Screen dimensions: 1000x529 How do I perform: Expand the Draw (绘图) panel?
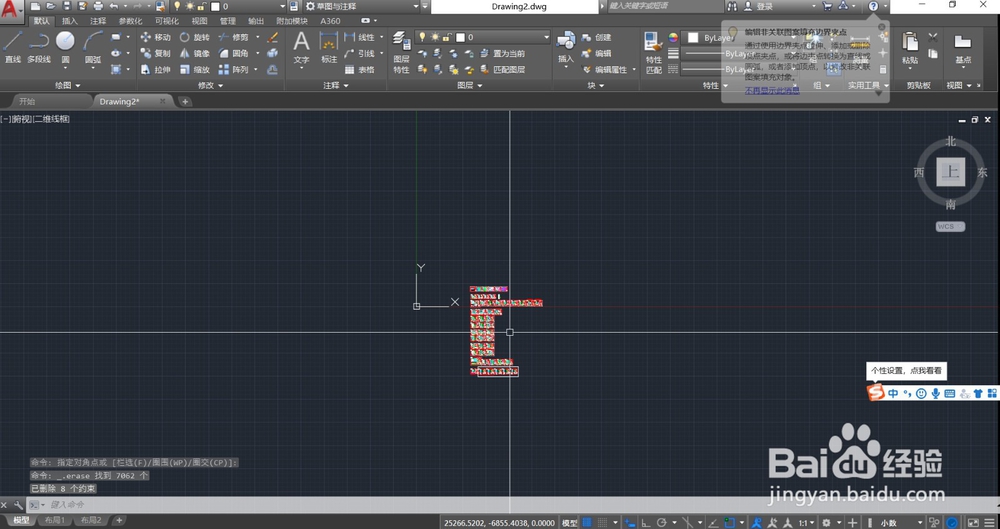point(68,86)
